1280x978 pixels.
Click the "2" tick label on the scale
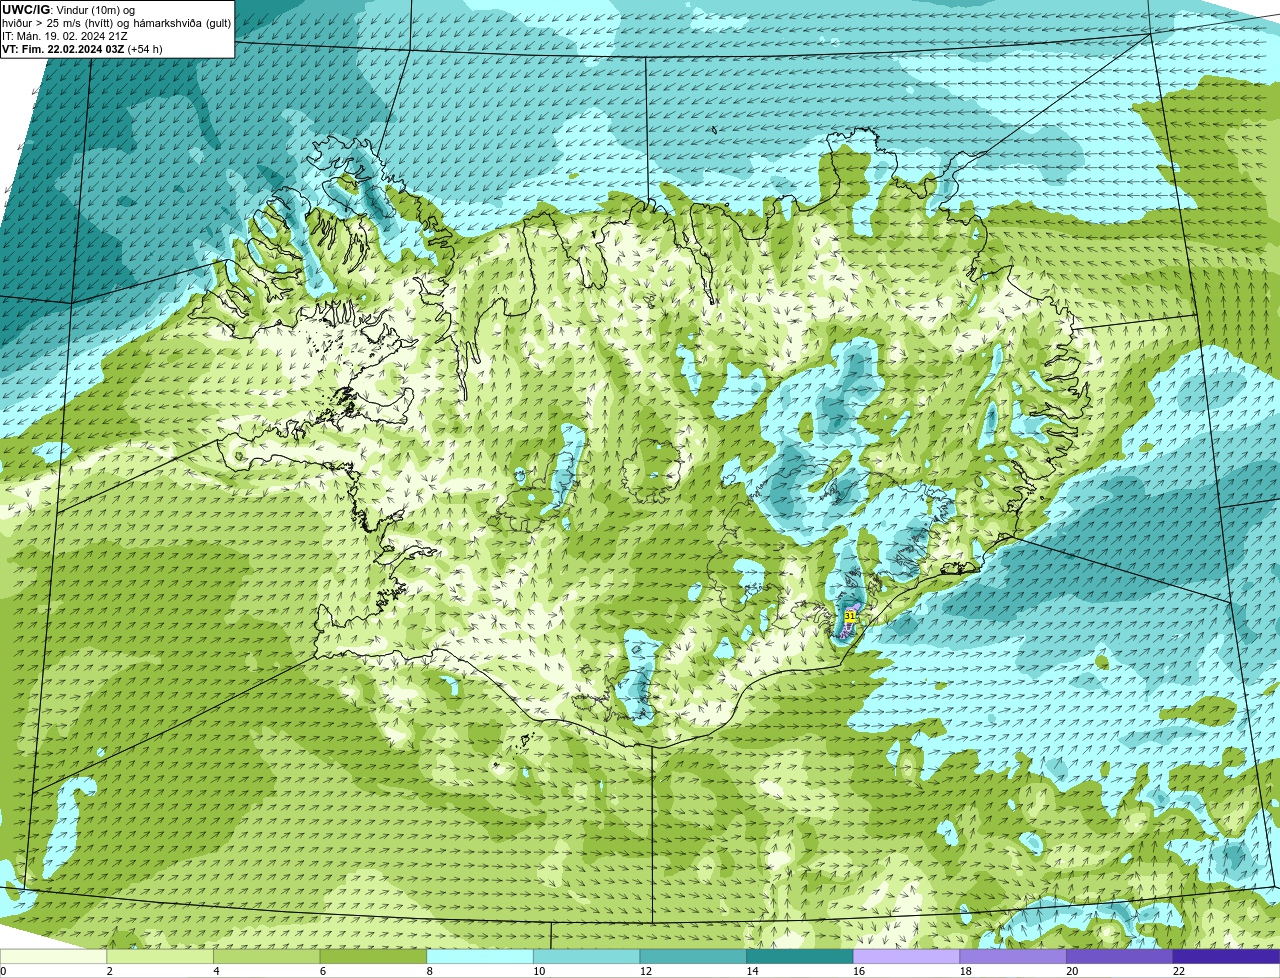tap(109, 971)
